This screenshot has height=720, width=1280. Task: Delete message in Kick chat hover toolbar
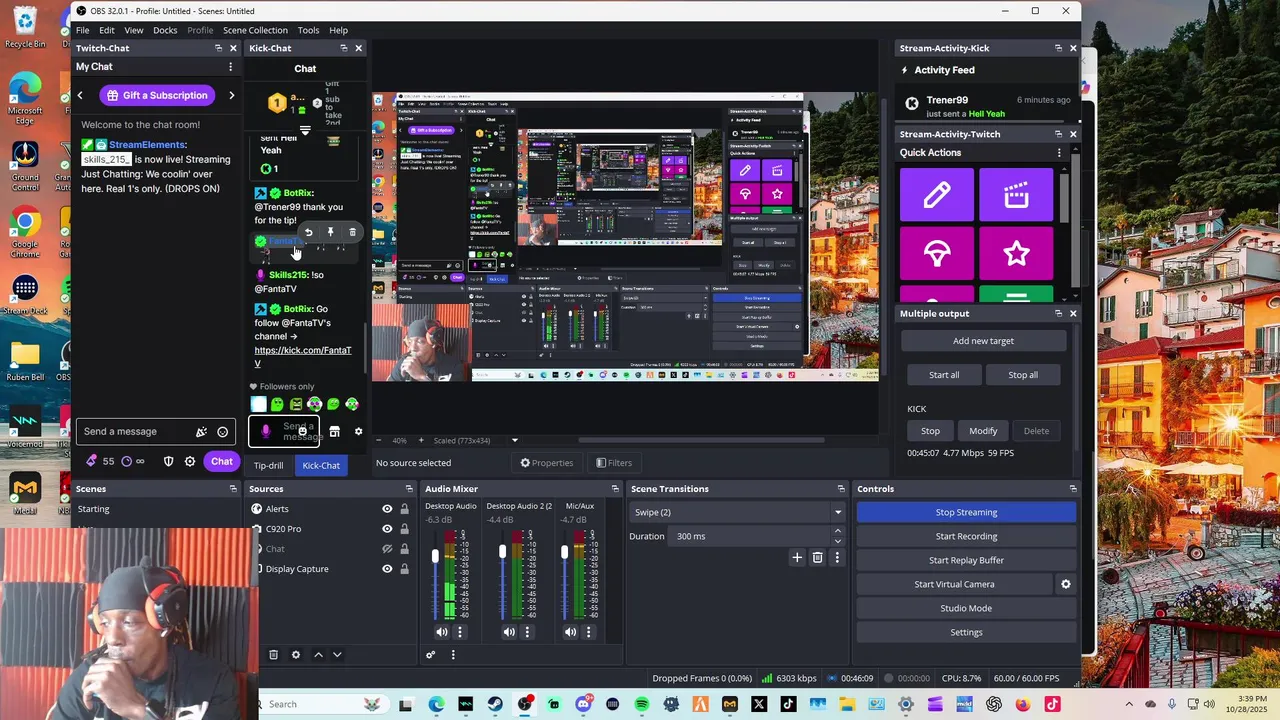click(x=352, y=232)
